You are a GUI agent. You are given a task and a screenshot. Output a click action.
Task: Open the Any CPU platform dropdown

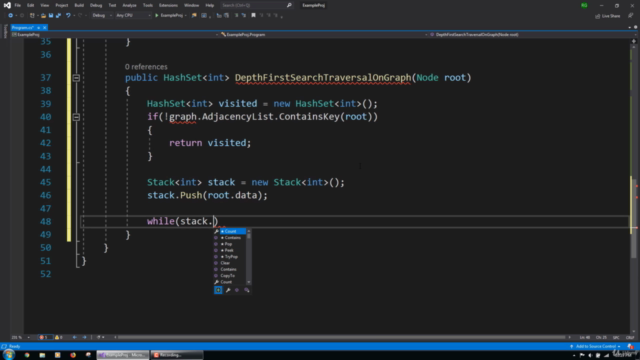[x=133, y=16]
